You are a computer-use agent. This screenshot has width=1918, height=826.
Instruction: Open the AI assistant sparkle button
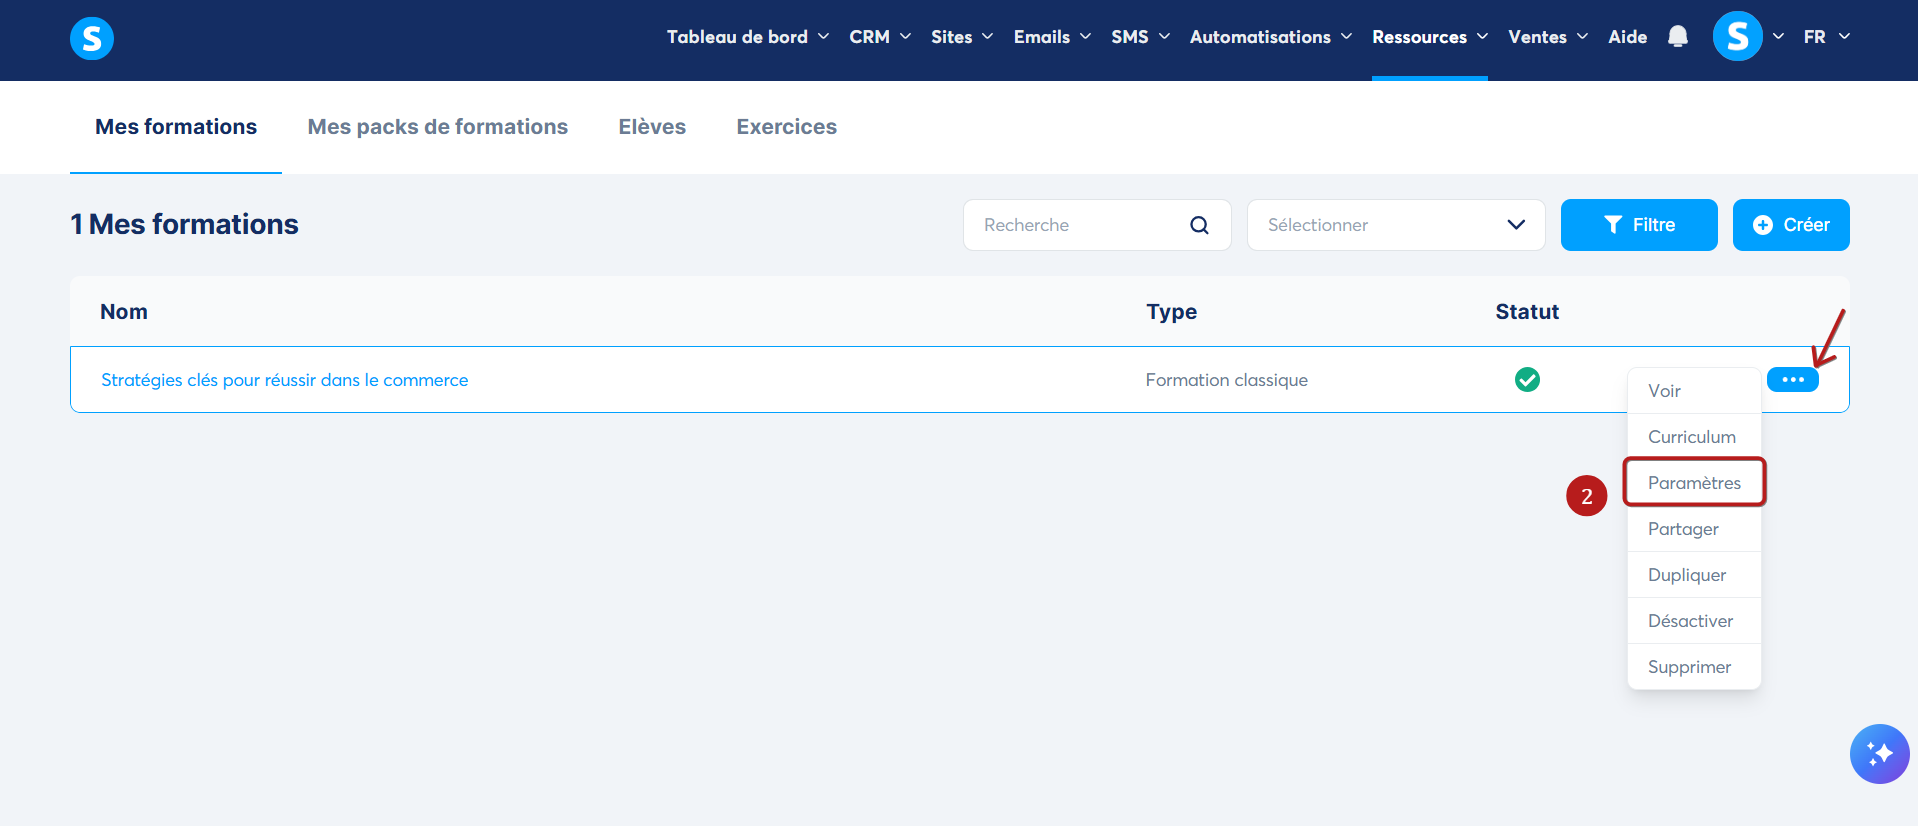click(x=1879, y=754)
